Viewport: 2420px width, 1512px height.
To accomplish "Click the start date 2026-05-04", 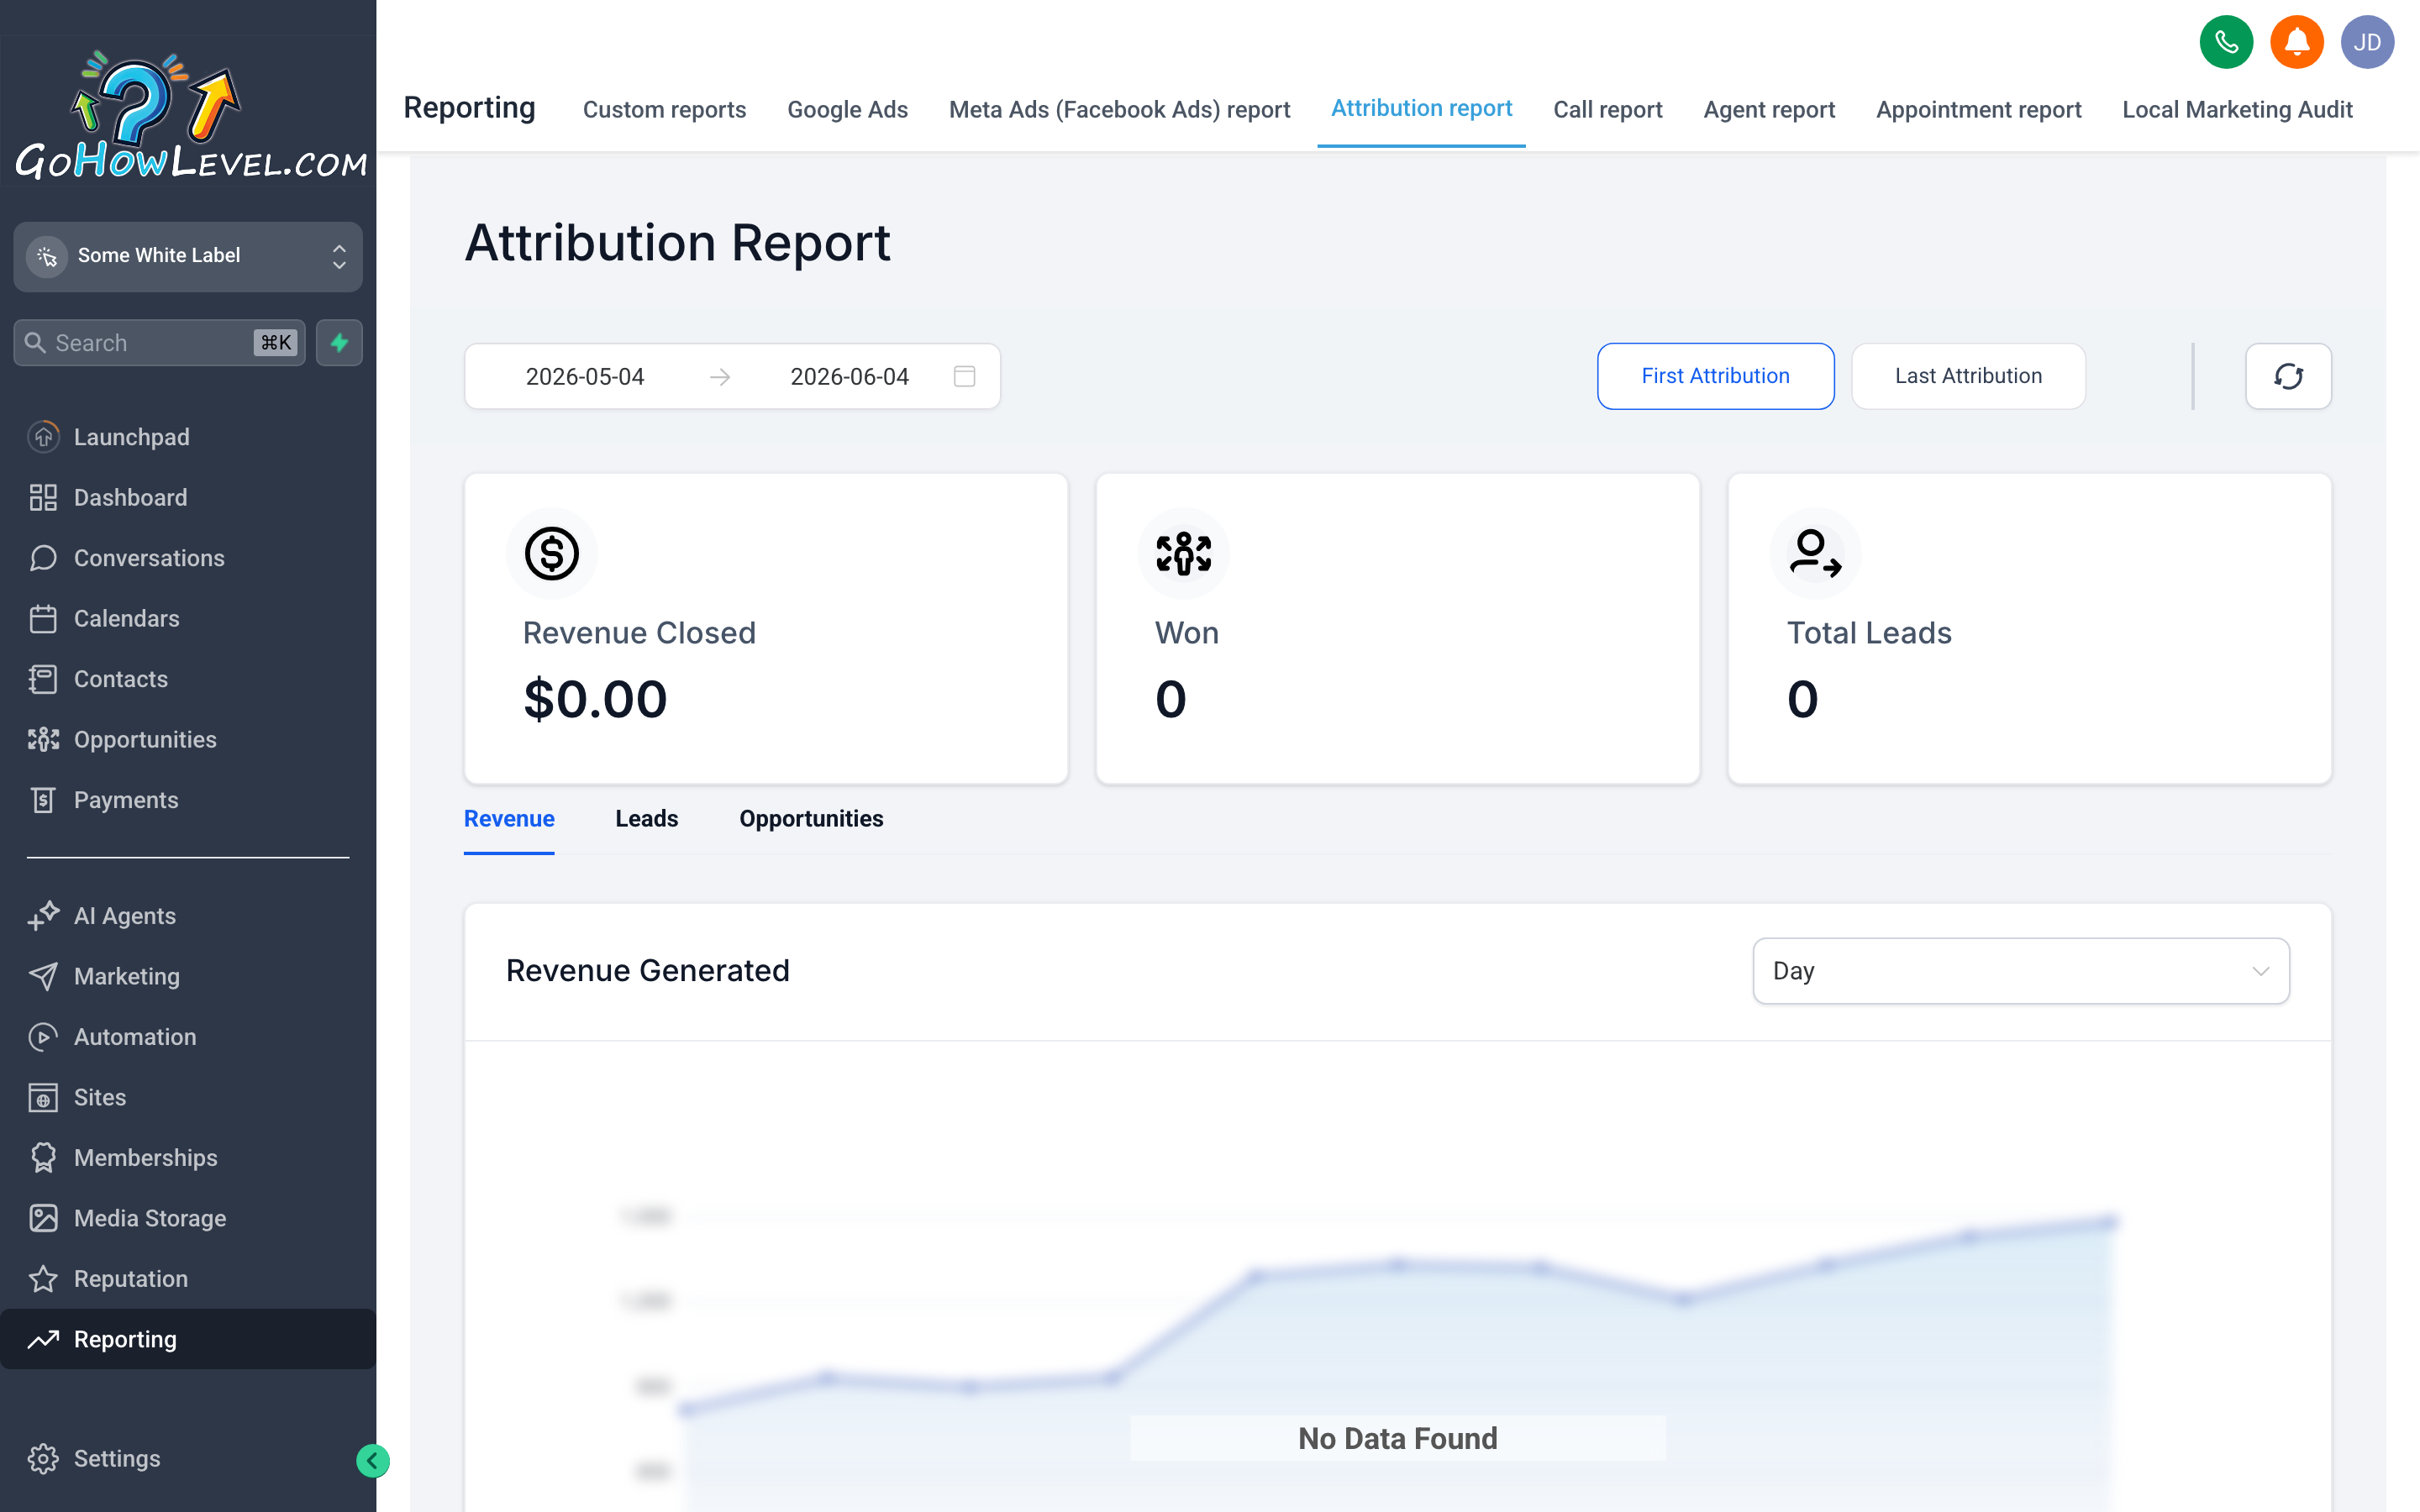I will 585,377.
